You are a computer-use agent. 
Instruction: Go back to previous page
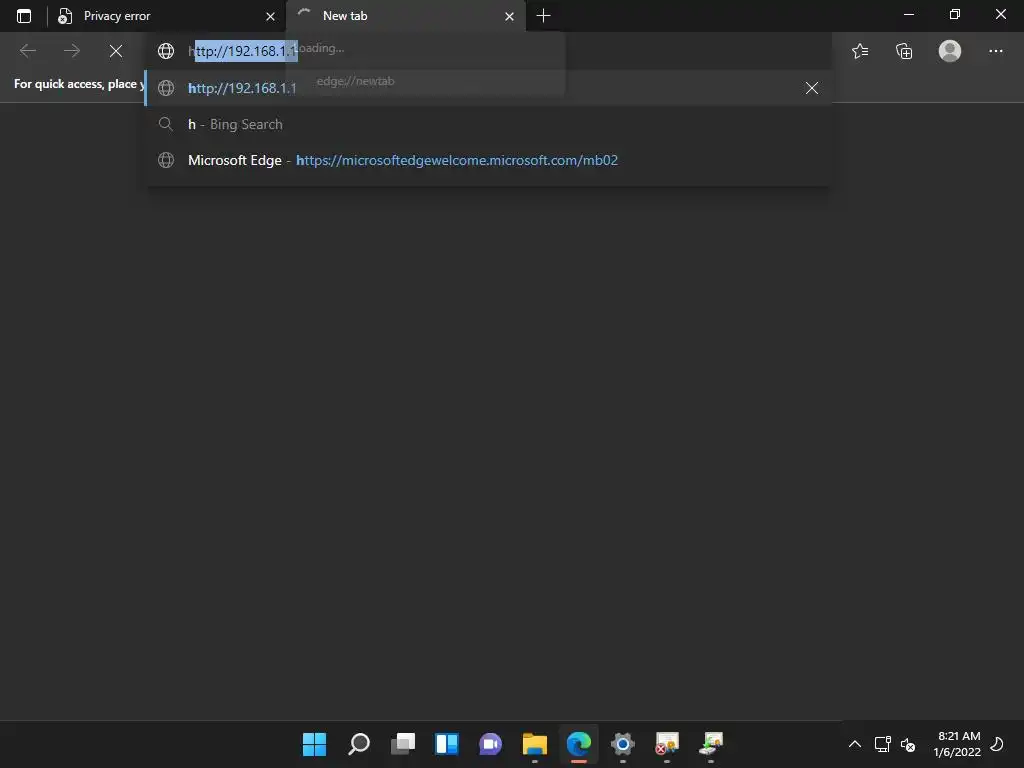pyautogui.click(x=28, y=51)
